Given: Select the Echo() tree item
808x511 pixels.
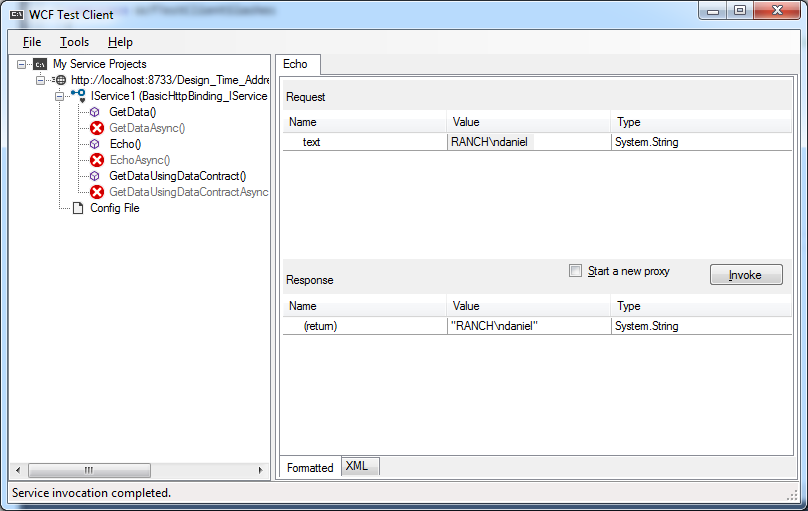Looking at the screenshot, I should (x=125, y=144).
